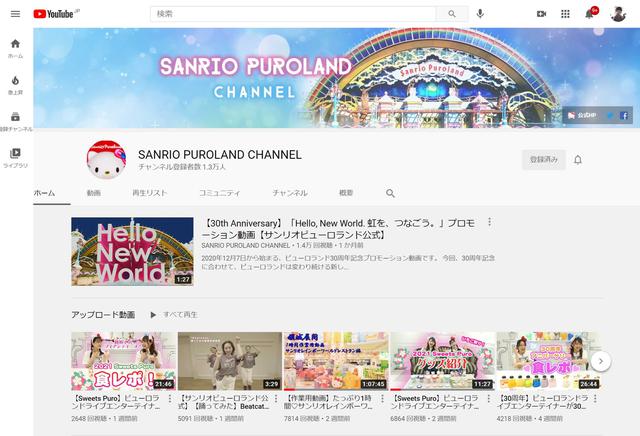Open the 3:29 dance video thumbnail

pyautogui.click(x=230, y=361)
